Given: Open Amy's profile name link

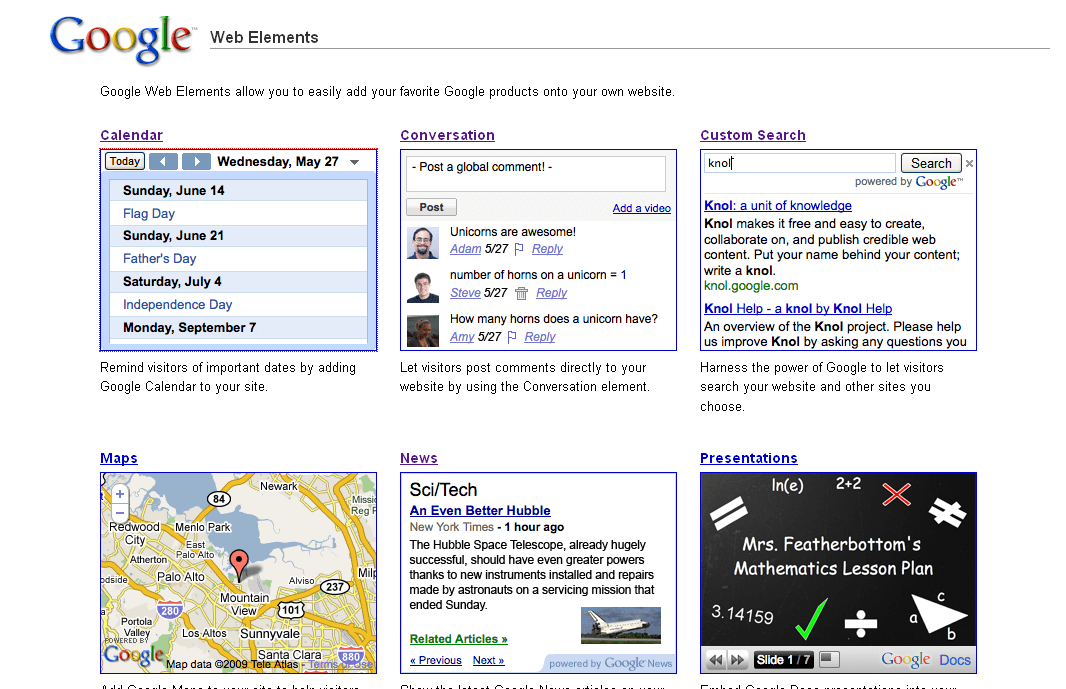Looking at the screenshot, I should tap(462, 337).
